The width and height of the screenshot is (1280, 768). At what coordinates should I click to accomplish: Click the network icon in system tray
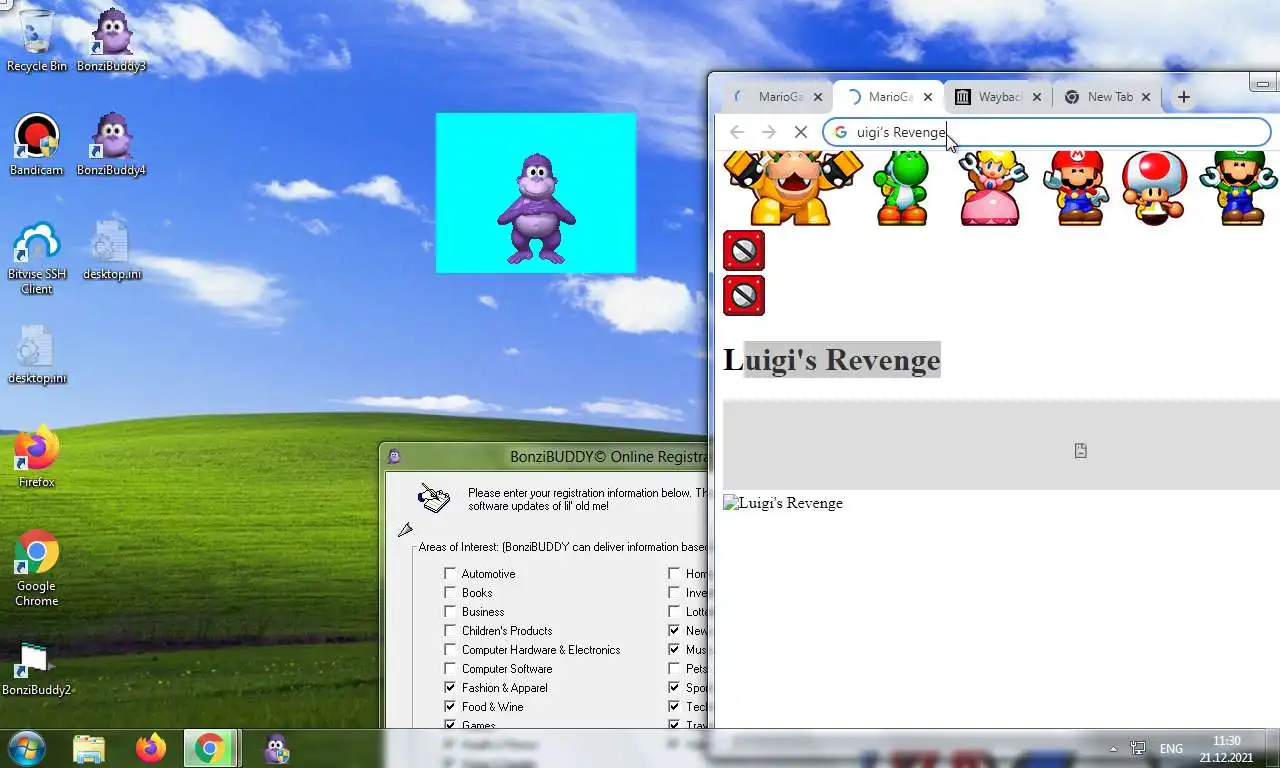(1138, 748)
